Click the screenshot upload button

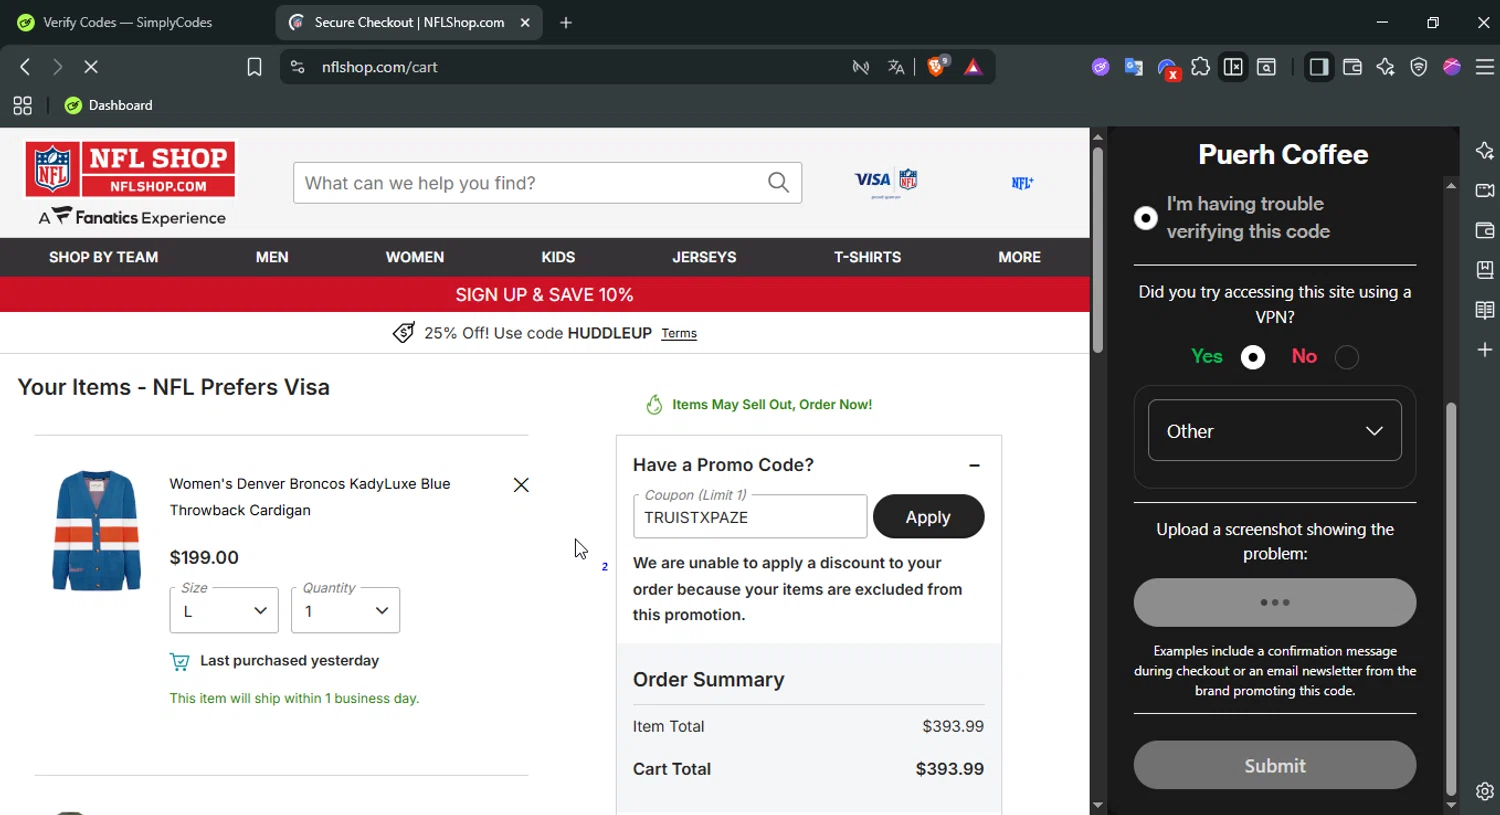(x=1275, y=603)
